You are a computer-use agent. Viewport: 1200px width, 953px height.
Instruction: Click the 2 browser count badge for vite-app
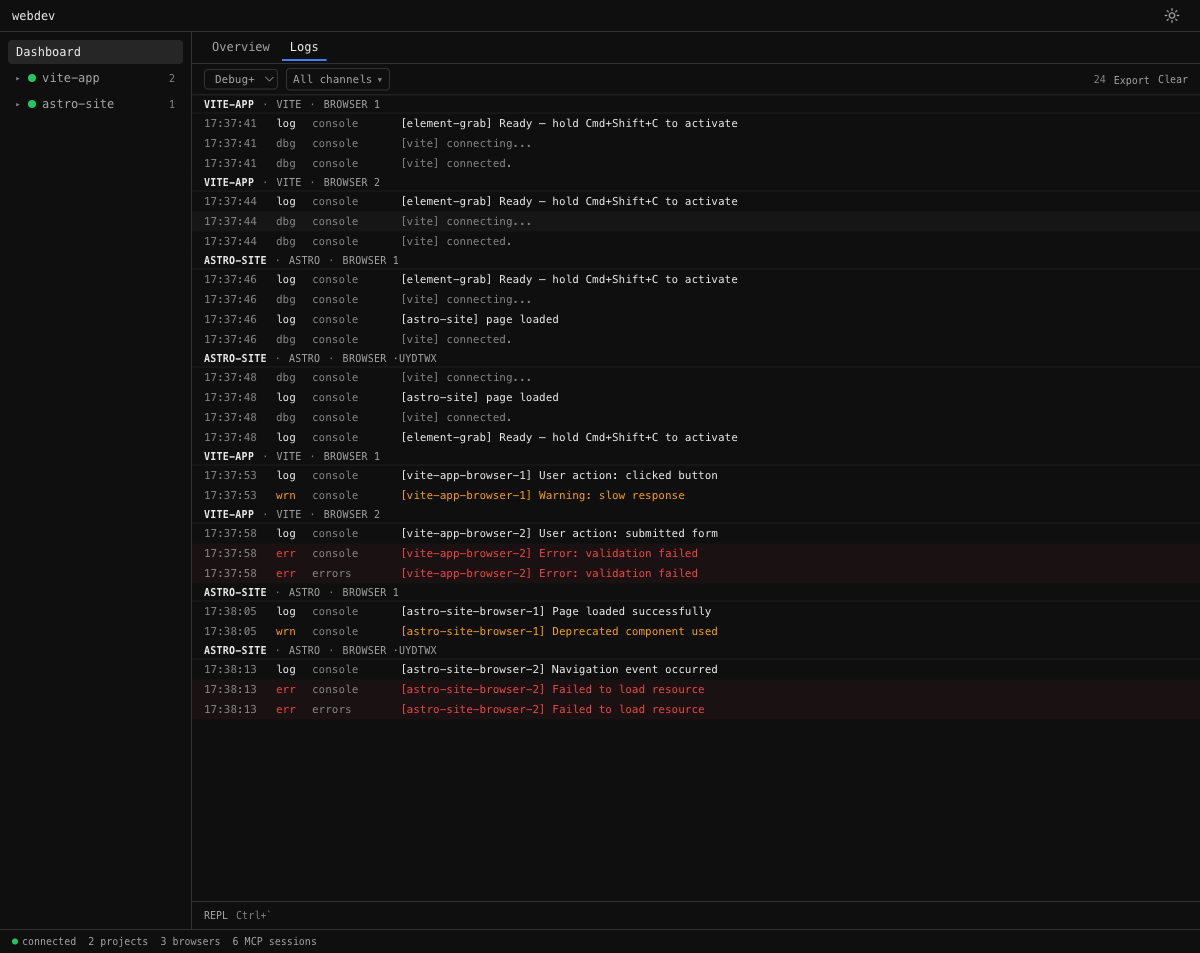coord(172,78)
